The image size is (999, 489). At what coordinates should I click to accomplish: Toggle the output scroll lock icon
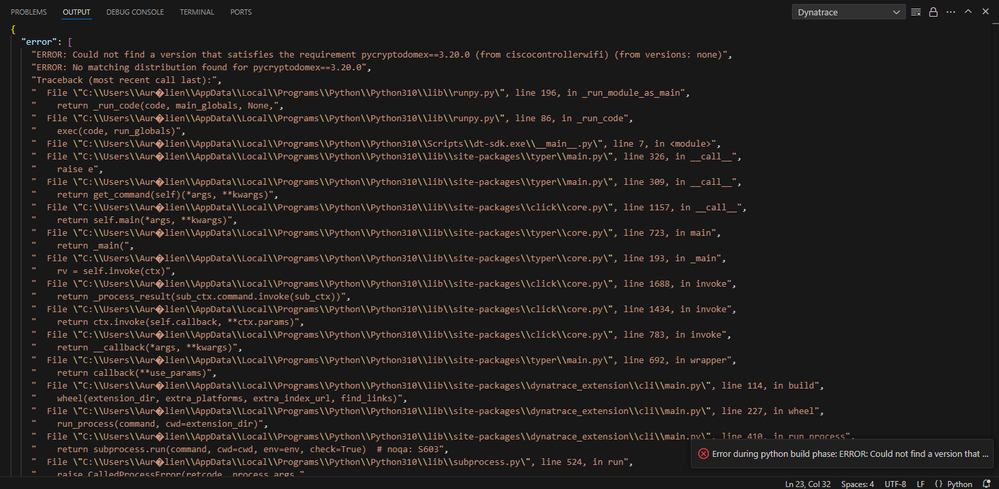pyautogui.click(x=933, y=12)
